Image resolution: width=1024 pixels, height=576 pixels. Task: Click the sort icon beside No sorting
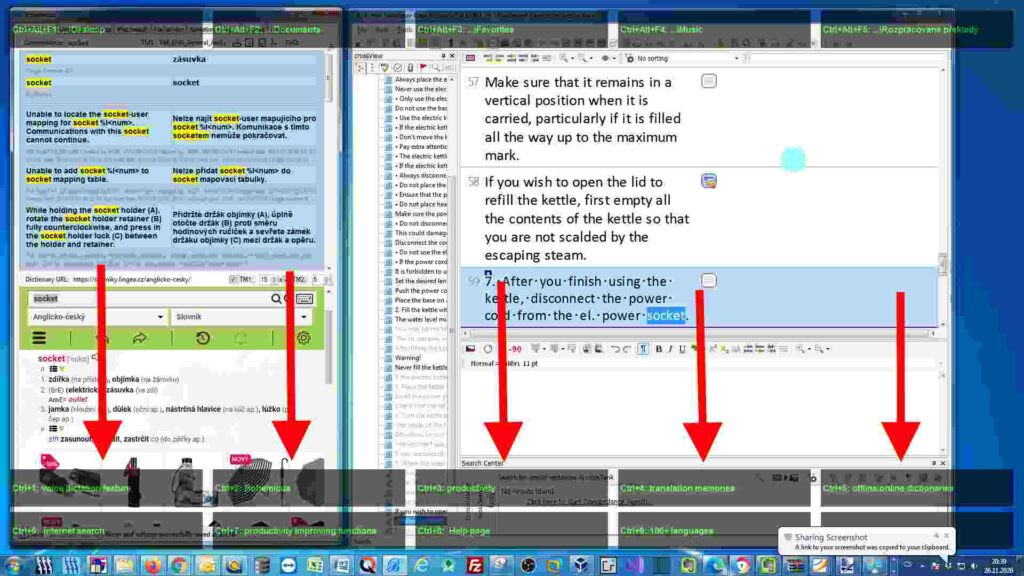(630, 59)
